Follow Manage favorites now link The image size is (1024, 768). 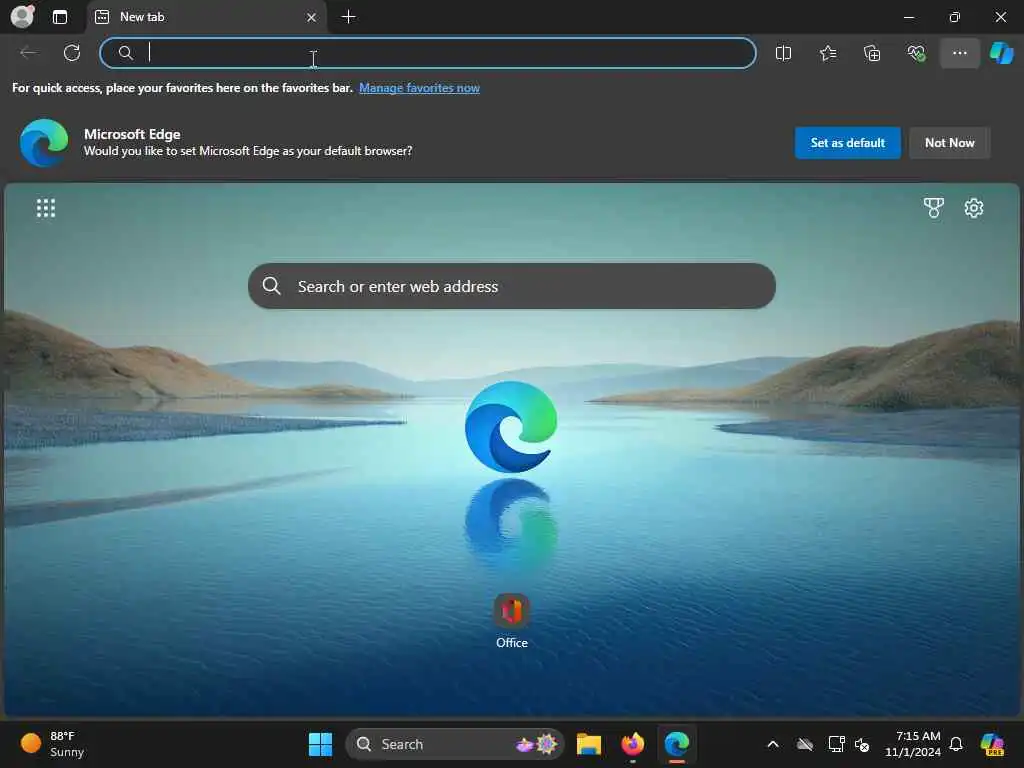coord(419,88)
